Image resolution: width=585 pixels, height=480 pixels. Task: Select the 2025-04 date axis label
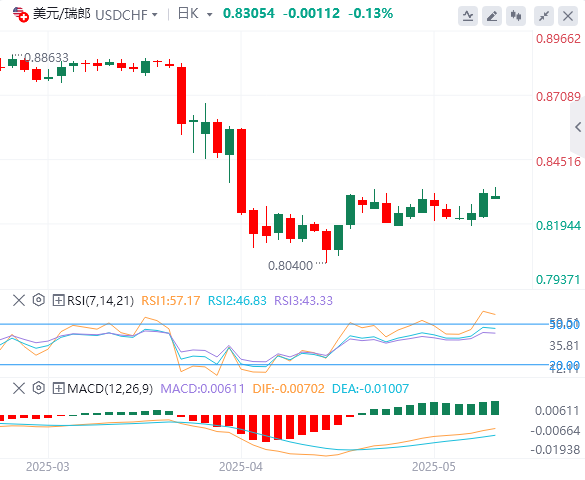(241, 467)
